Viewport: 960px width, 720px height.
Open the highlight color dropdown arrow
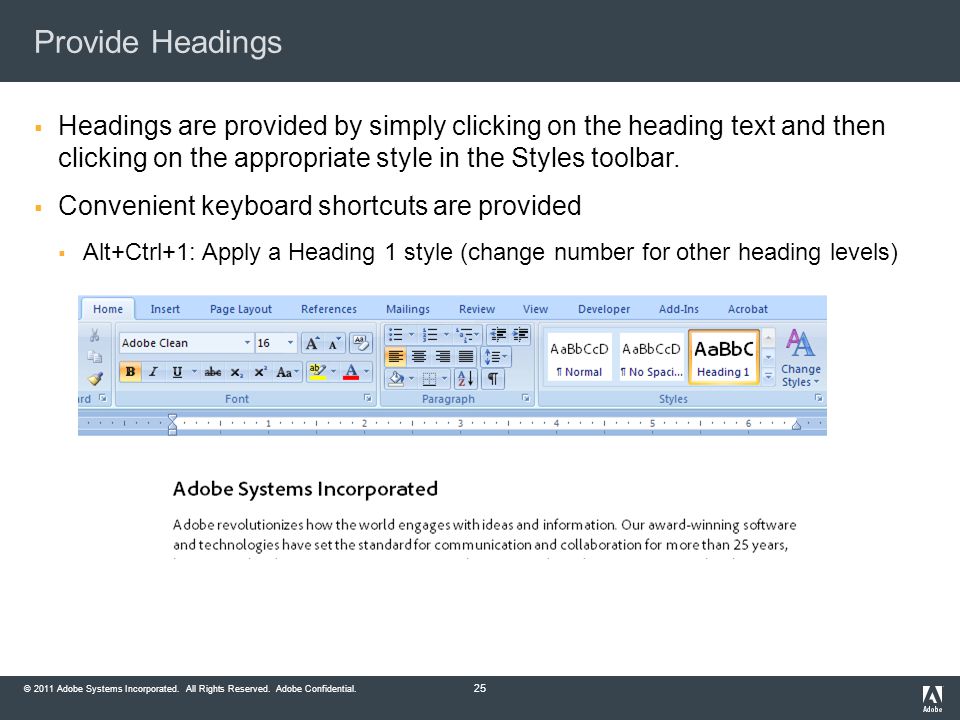333,372
